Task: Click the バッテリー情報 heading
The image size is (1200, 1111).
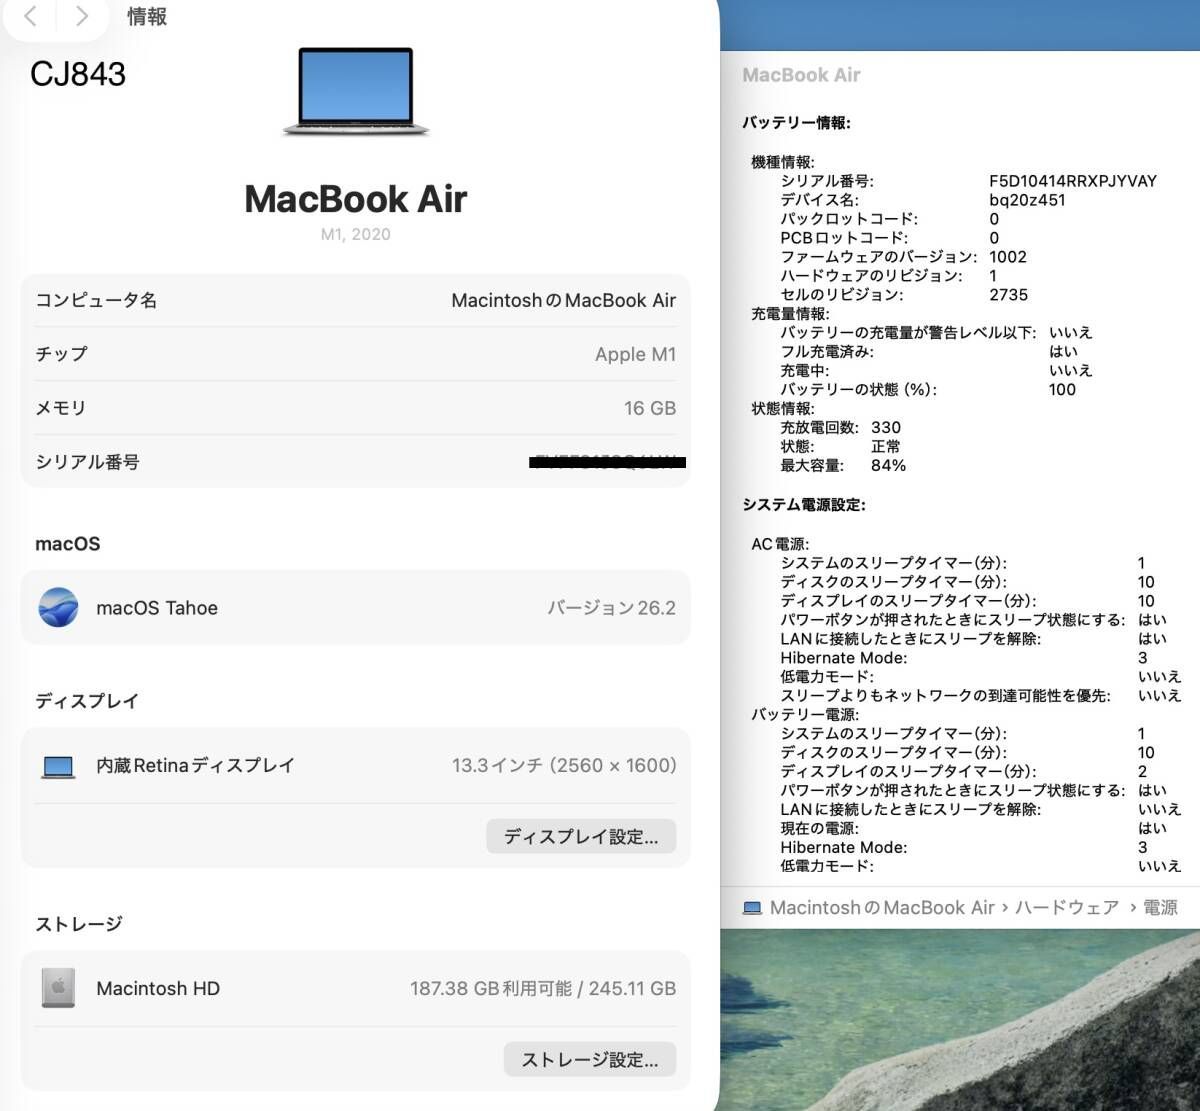Action: [x=796, y=123]
